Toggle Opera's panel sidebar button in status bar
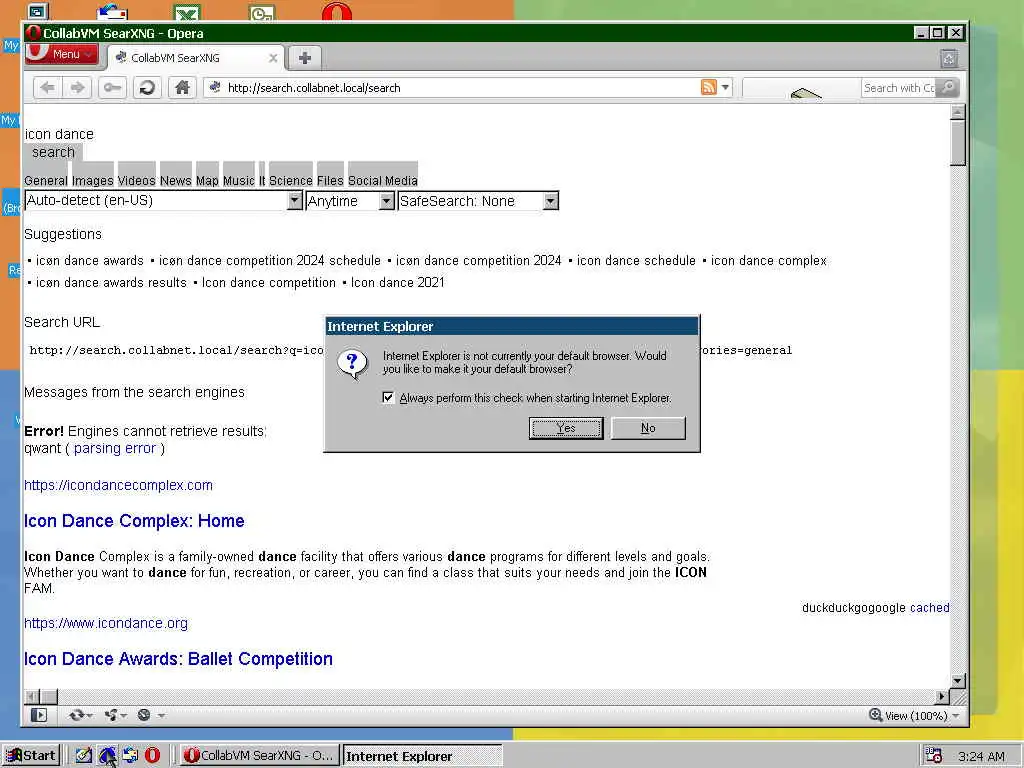 39,715
